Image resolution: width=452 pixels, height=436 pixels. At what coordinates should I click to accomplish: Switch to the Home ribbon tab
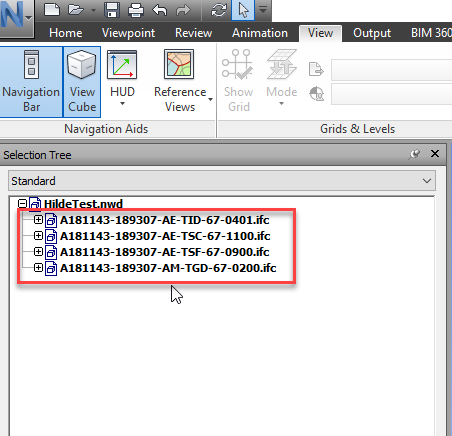tap(65, 33)
